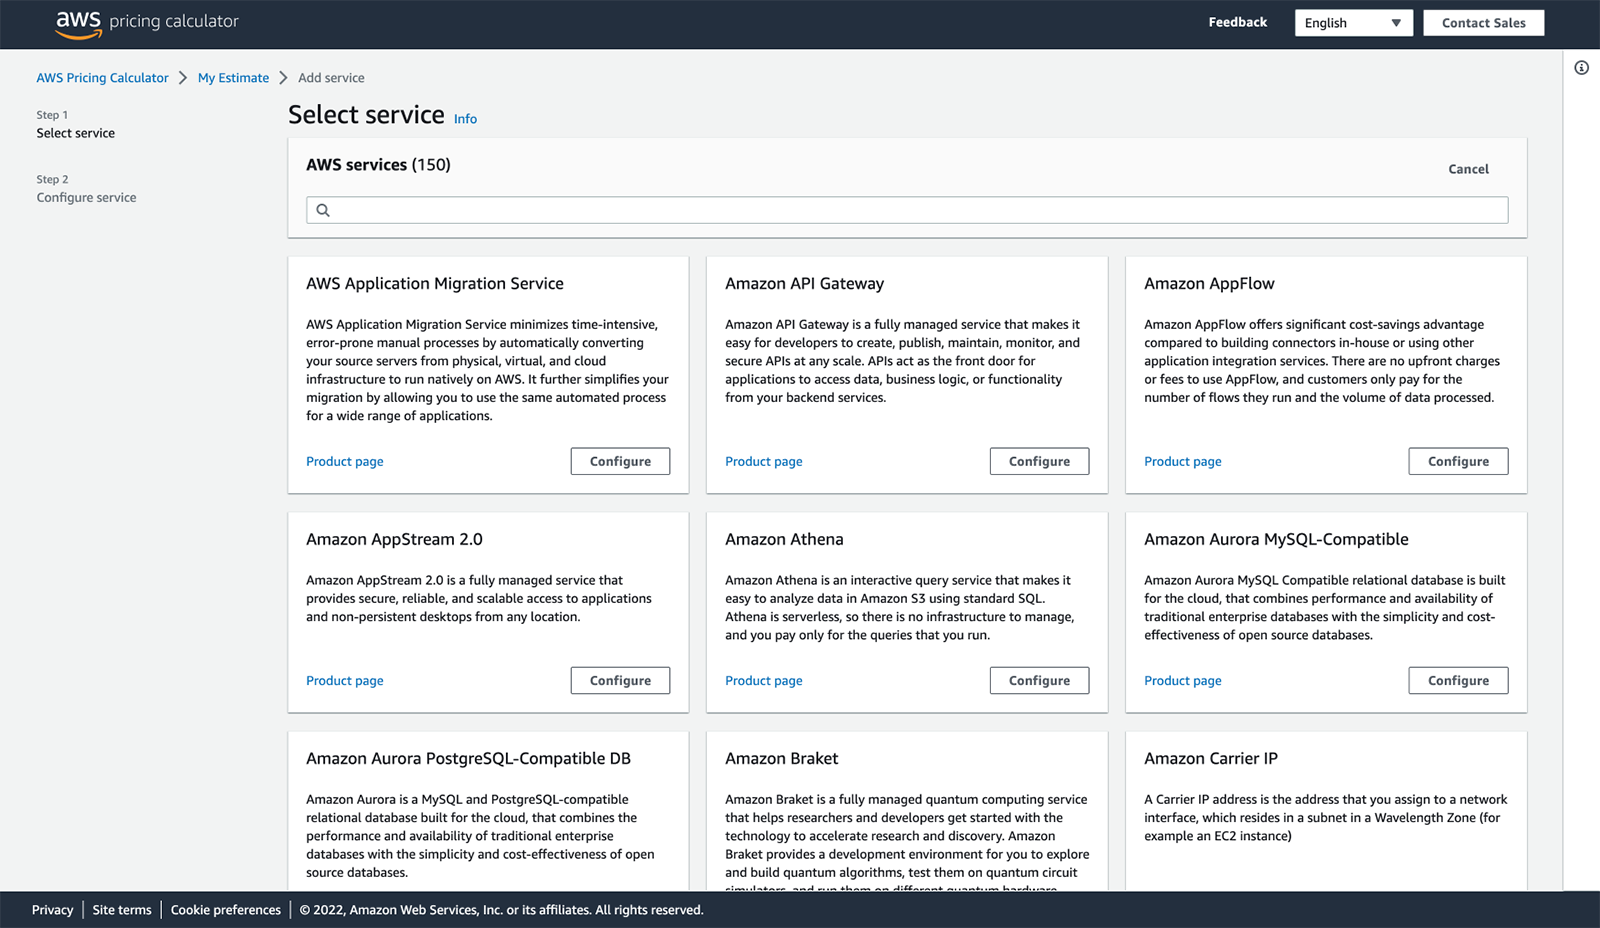Configure Amazon AppFlow
The width and height of the screenshot is (1600, 928).
tap(1458, 461)
